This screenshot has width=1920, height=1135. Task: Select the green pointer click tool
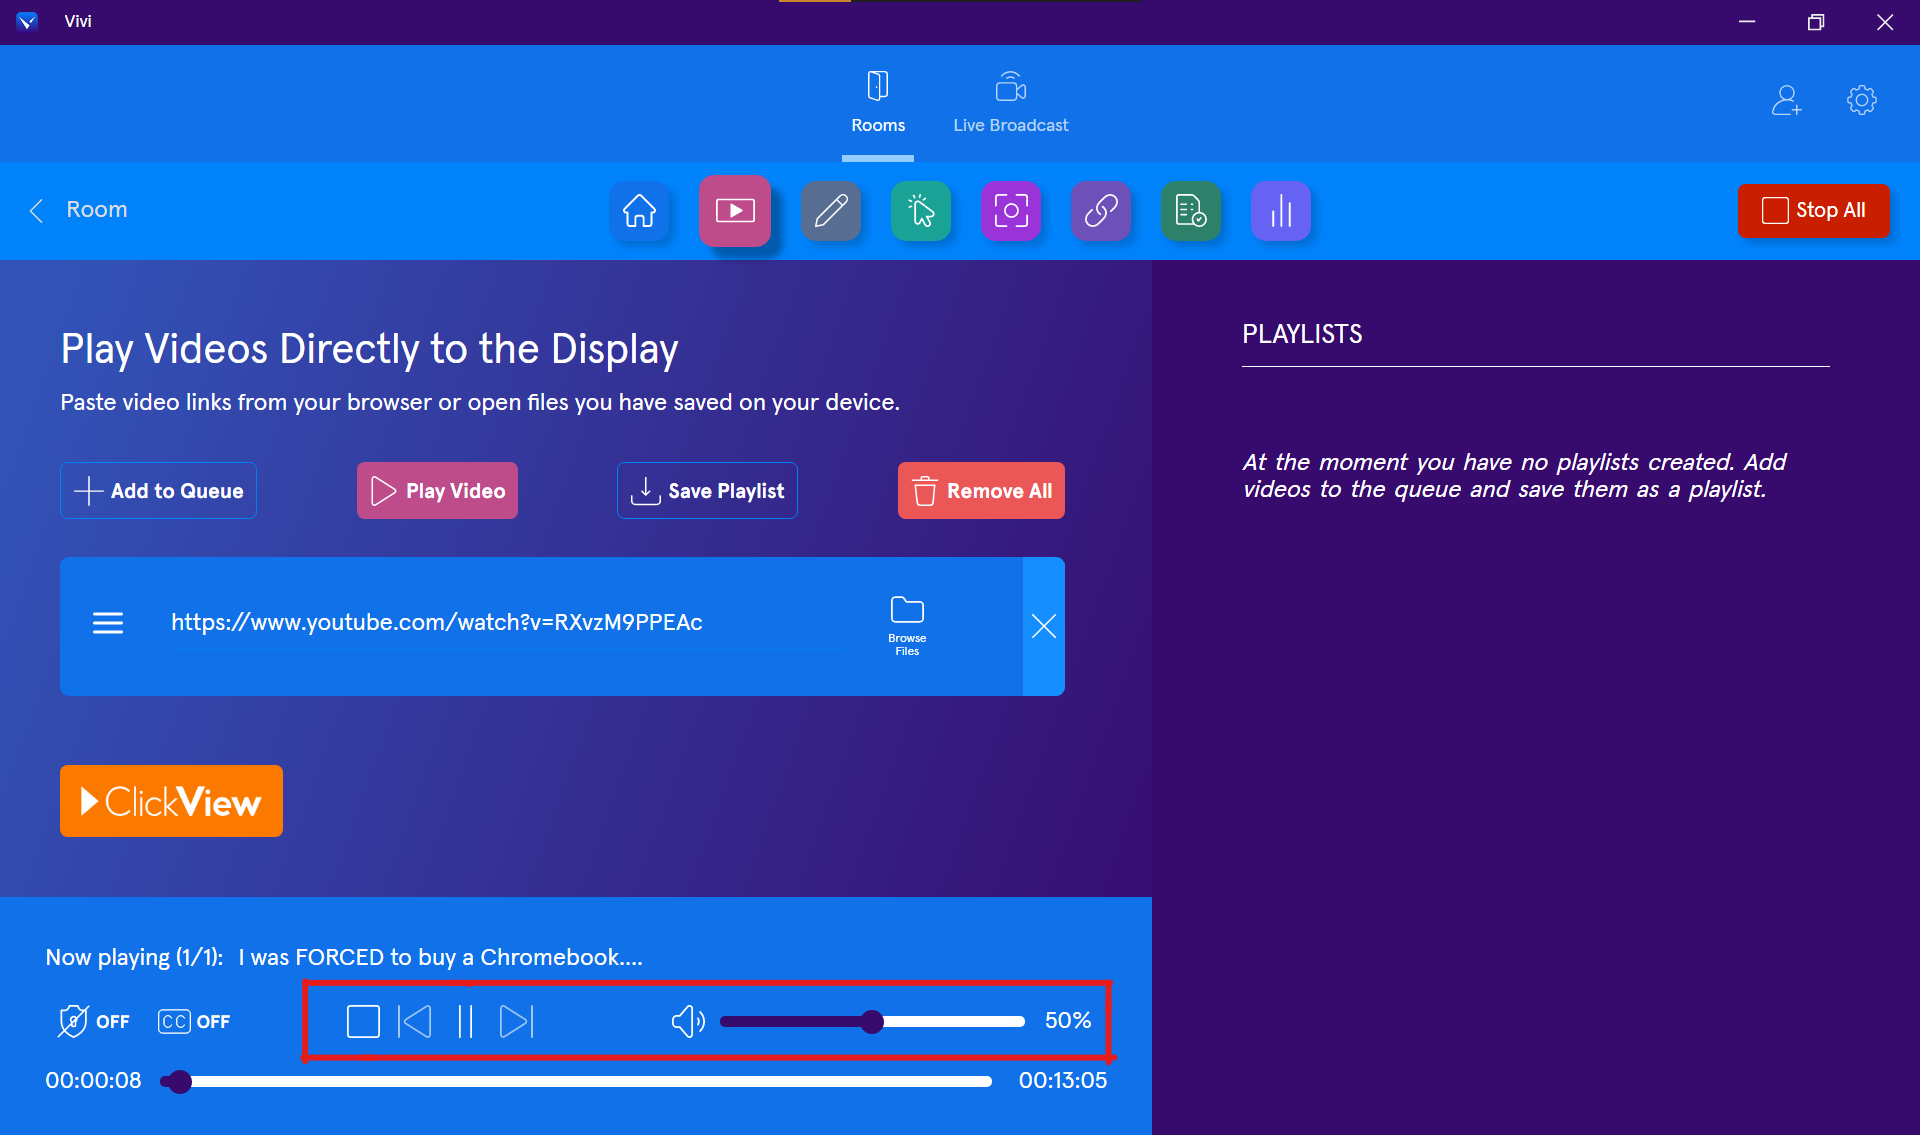921,211
